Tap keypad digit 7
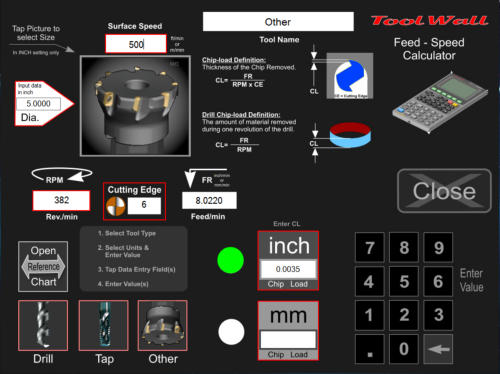The width and height of the screenshot is (500, 374). click(x=370, y=247)
